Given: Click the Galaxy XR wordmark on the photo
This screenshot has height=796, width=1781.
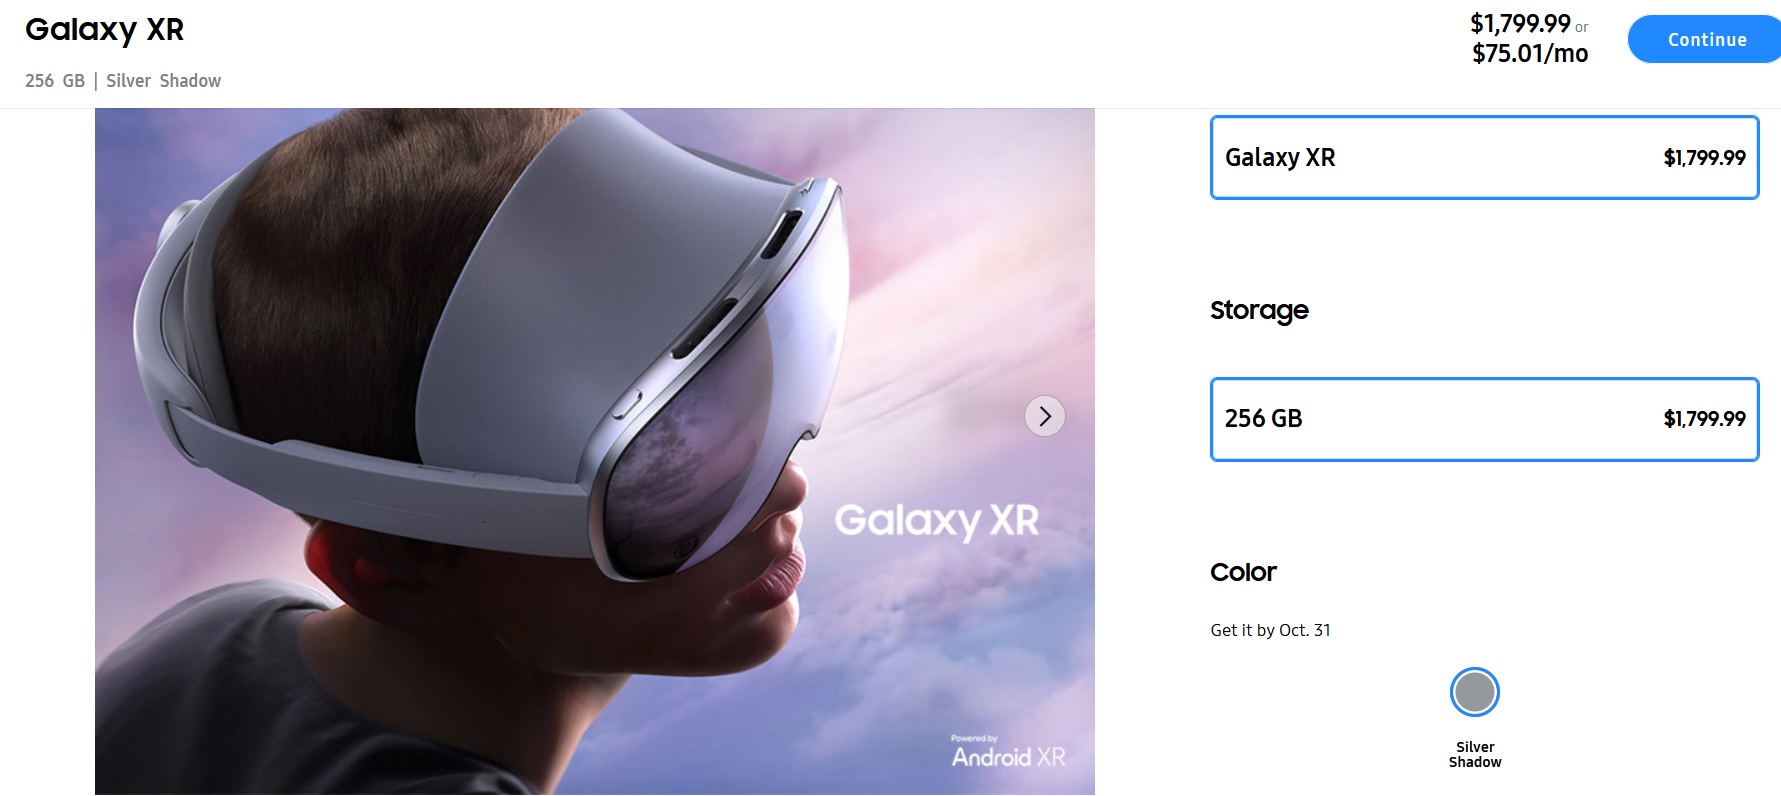Looking at the screenshot, I should 937,521.
